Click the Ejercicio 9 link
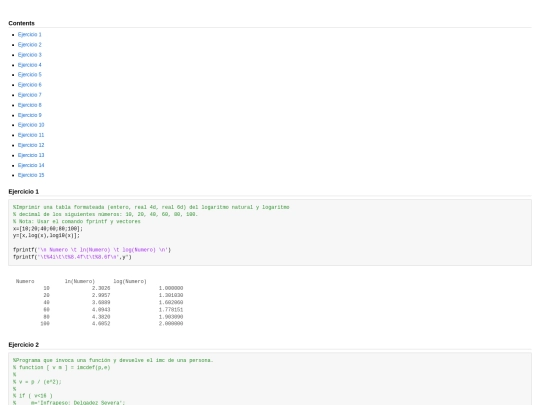The image size is (540, 405). click(30, 115)
